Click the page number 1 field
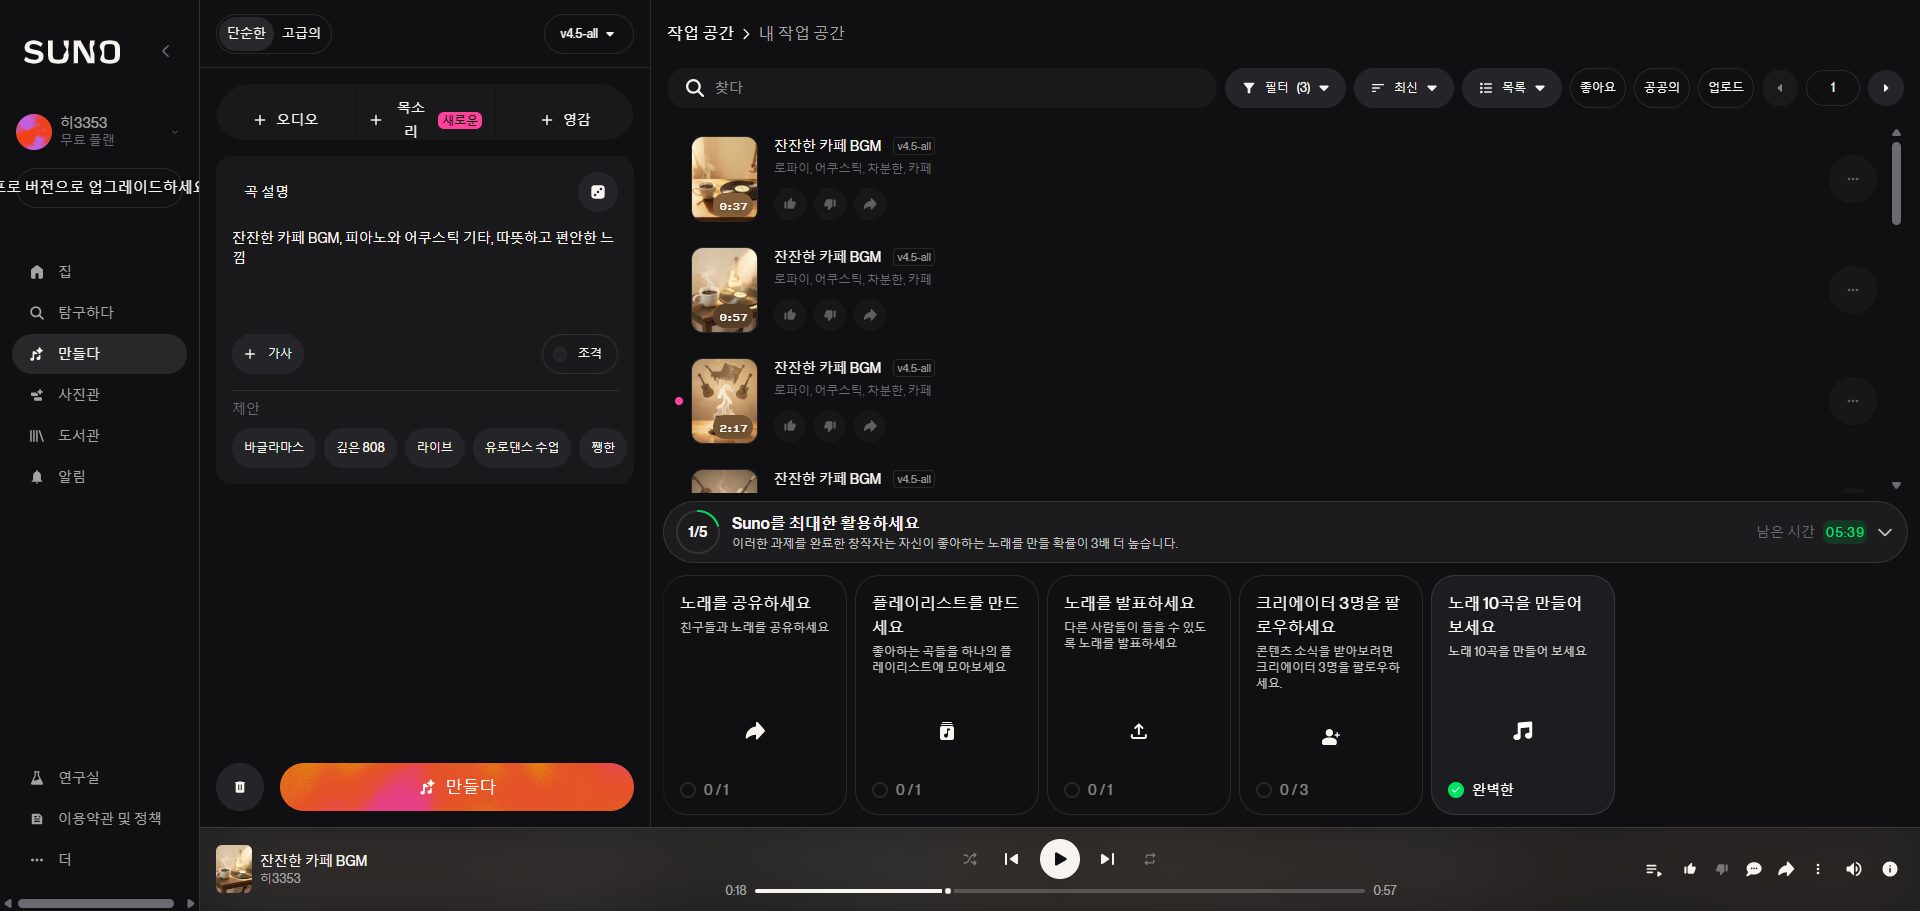 click(x=1833, y=88)
